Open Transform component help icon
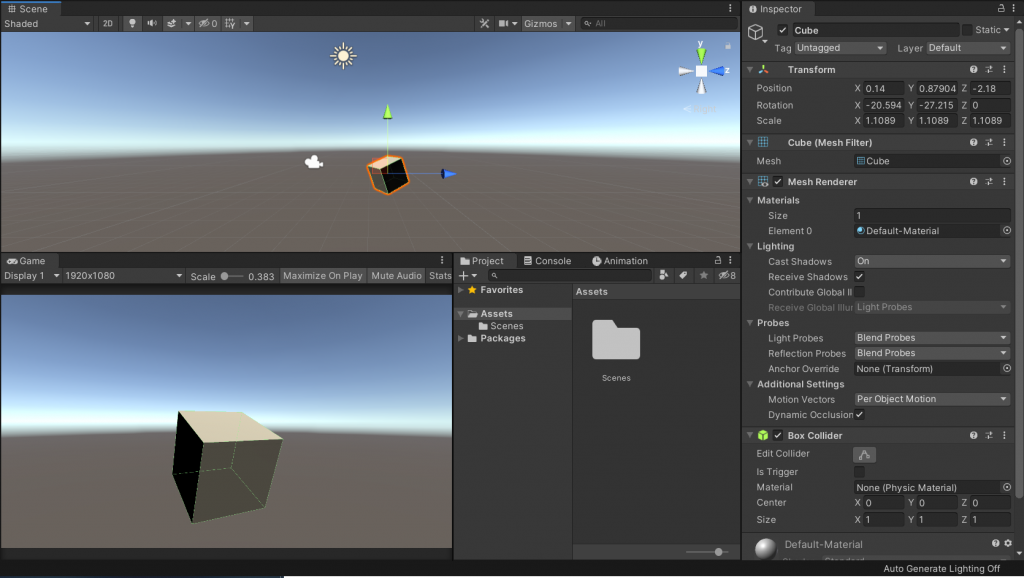 (x=973, y=69)
